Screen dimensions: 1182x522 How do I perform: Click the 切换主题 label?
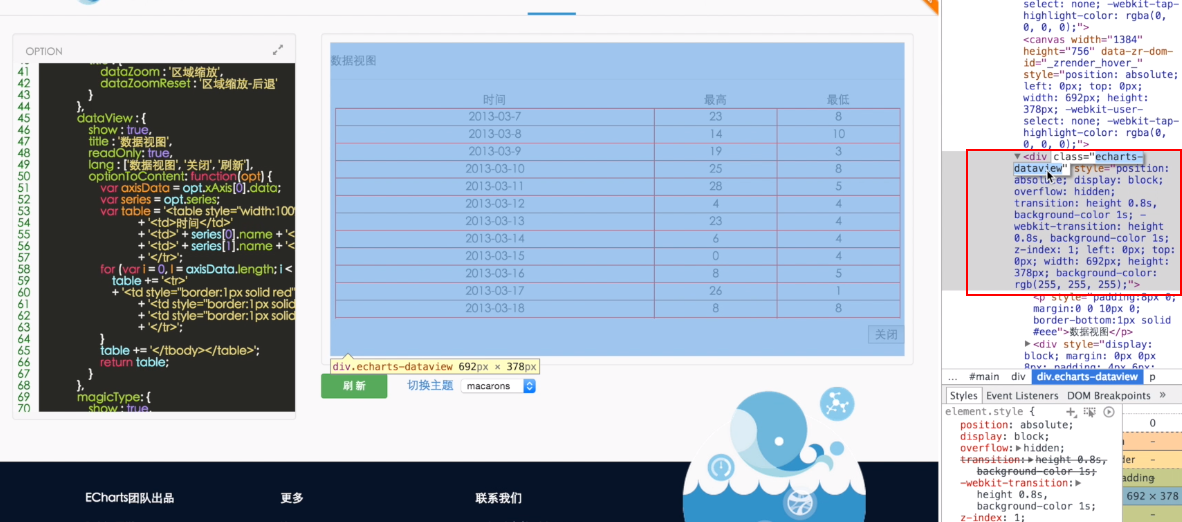point(430,385)
